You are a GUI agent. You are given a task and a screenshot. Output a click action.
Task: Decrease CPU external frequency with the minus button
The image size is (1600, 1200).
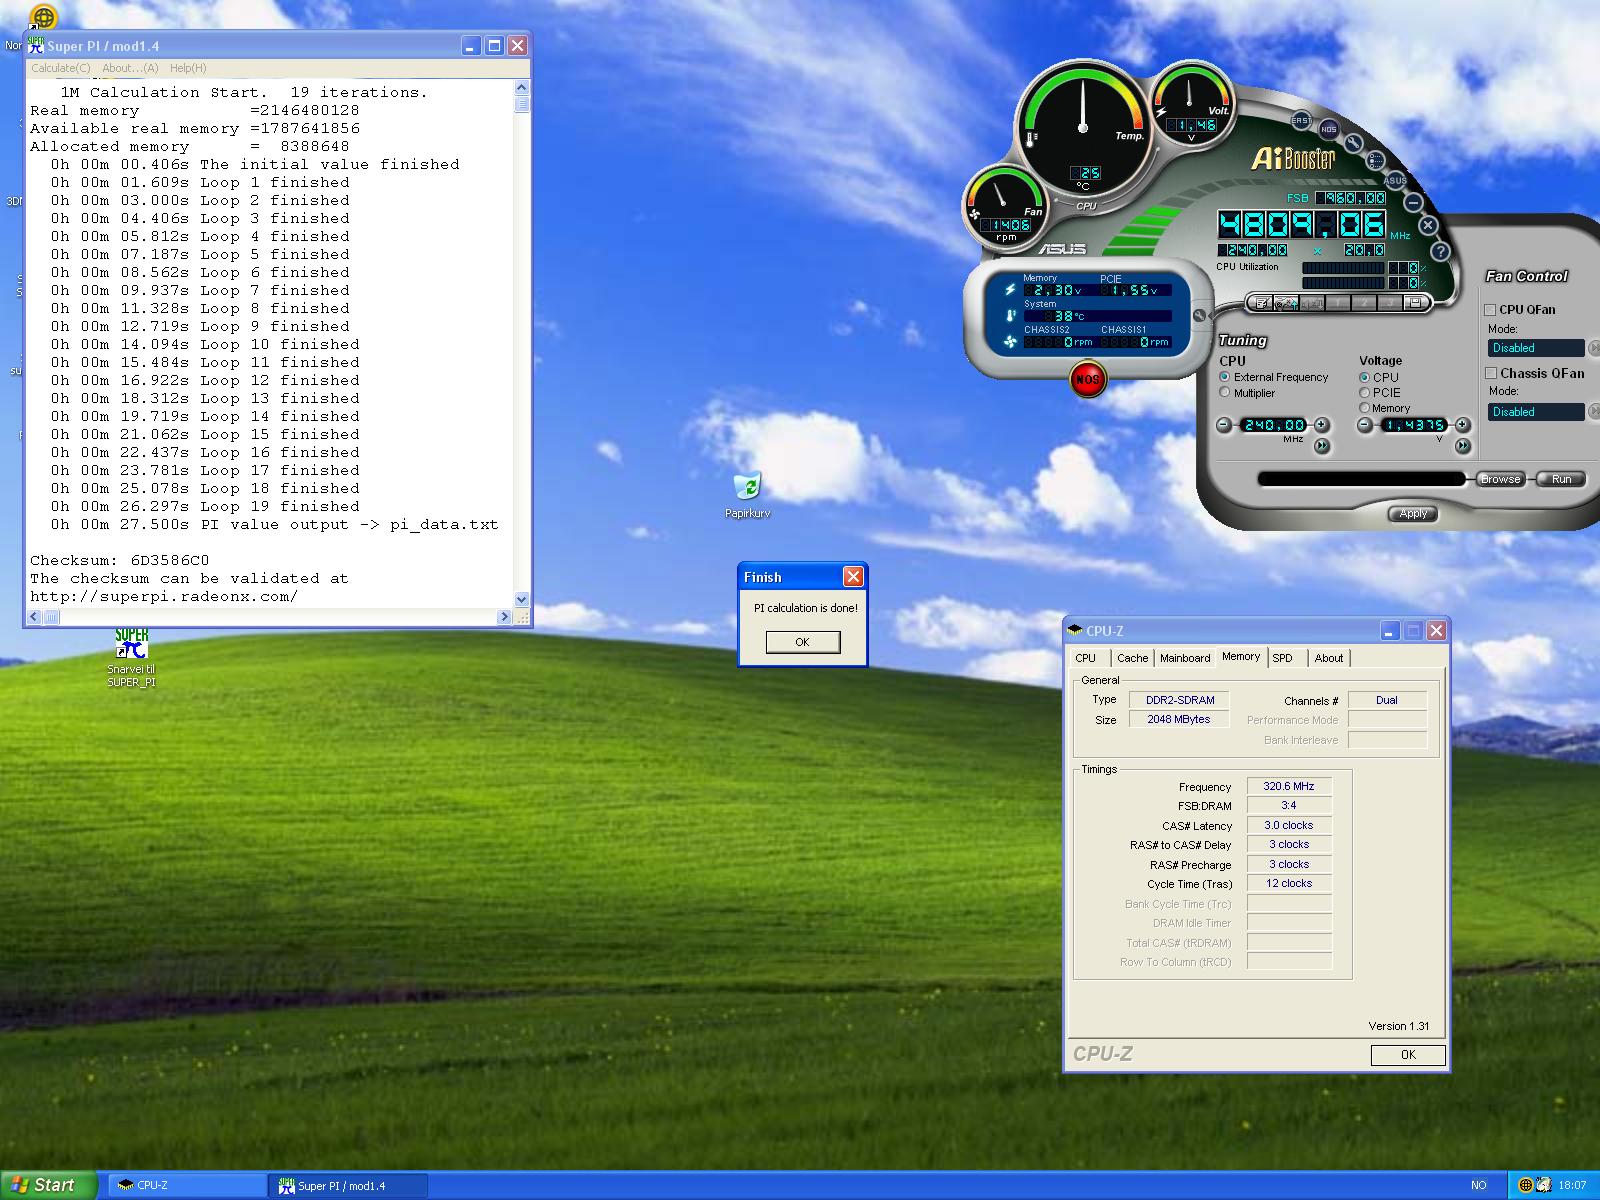click(x=1224, y=425)
